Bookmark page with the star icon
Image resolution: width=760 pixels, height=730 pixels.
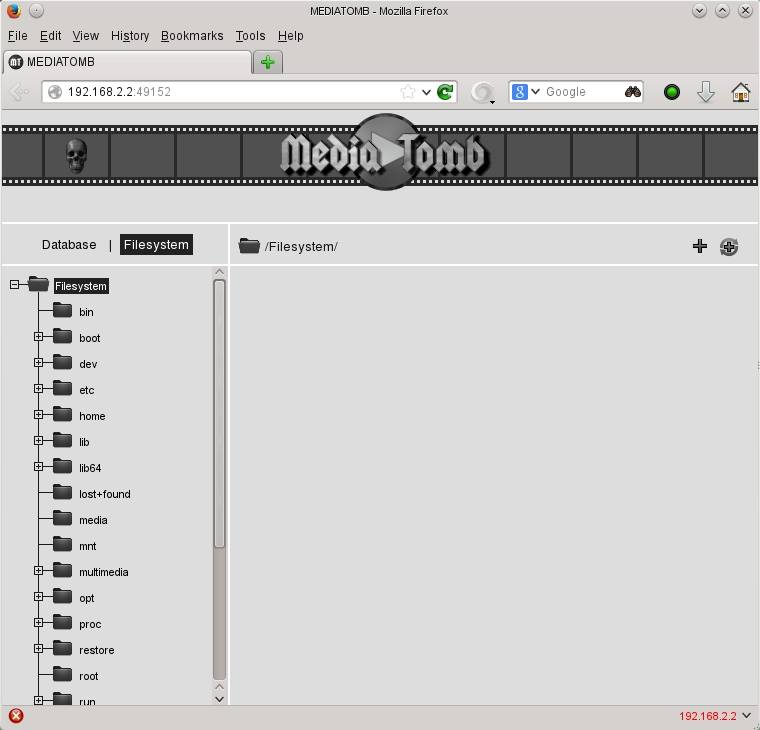coord(408,92)
